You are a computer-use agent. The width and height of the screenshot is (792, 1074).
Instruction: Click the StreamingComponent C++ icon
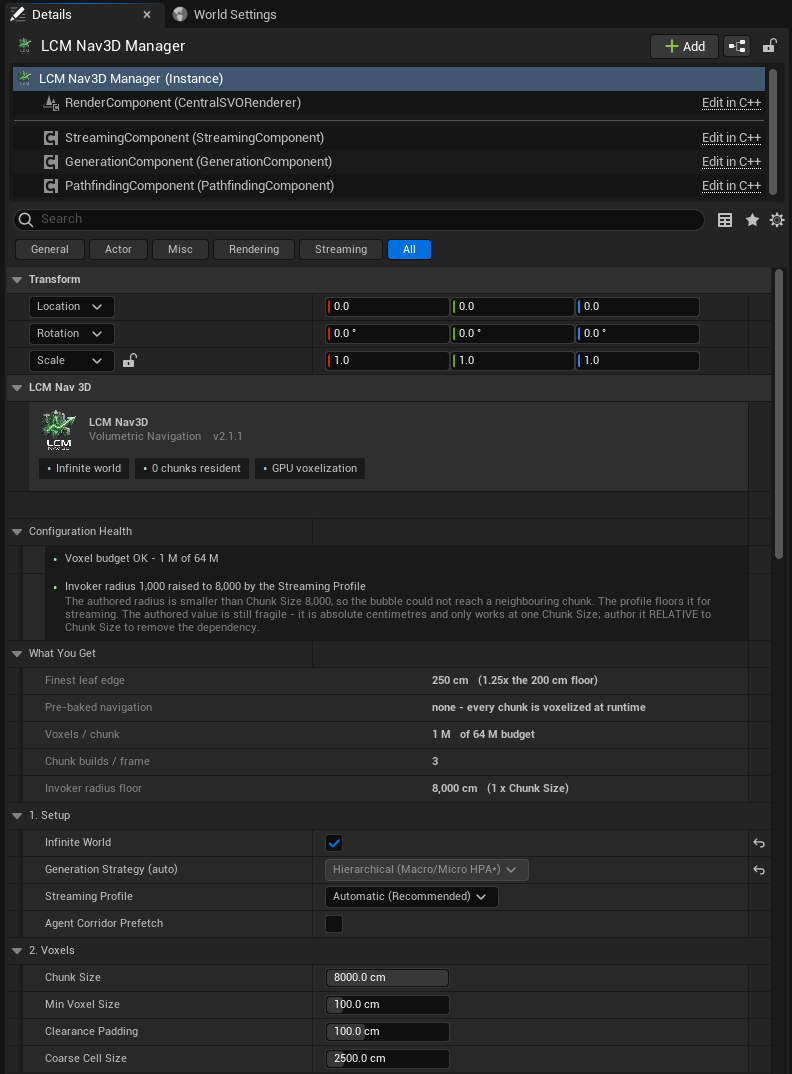pyautogui.click(x=51, y=138)
